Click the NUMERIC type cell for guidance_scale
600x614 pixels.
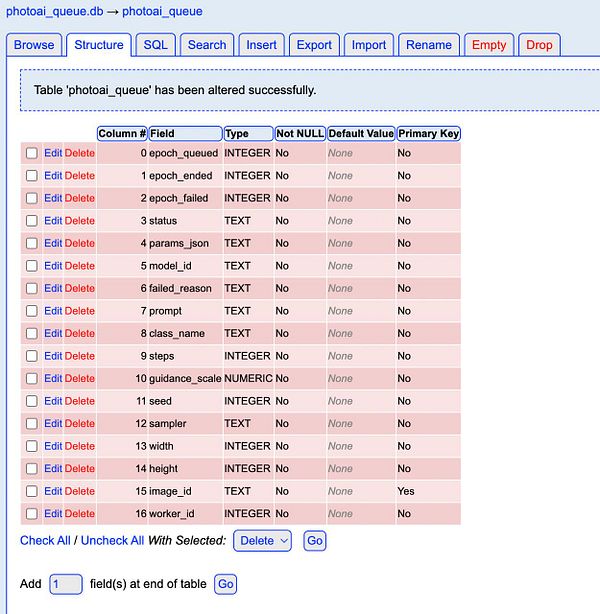click(x=248, y=378)
